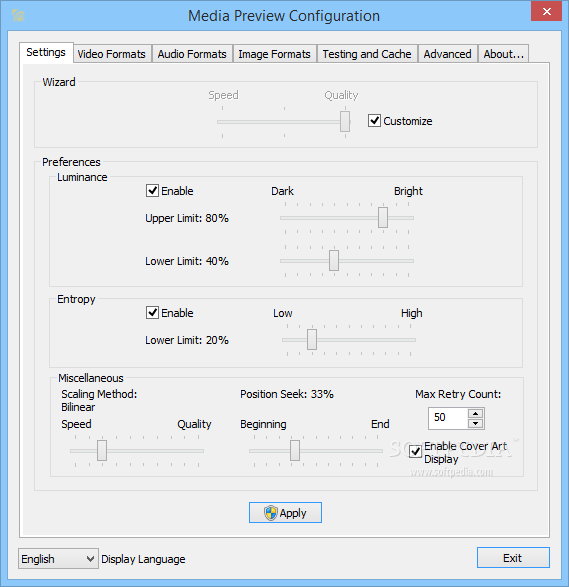
Task: Click the Max Retry Count value field
Action: coord(448,418)
